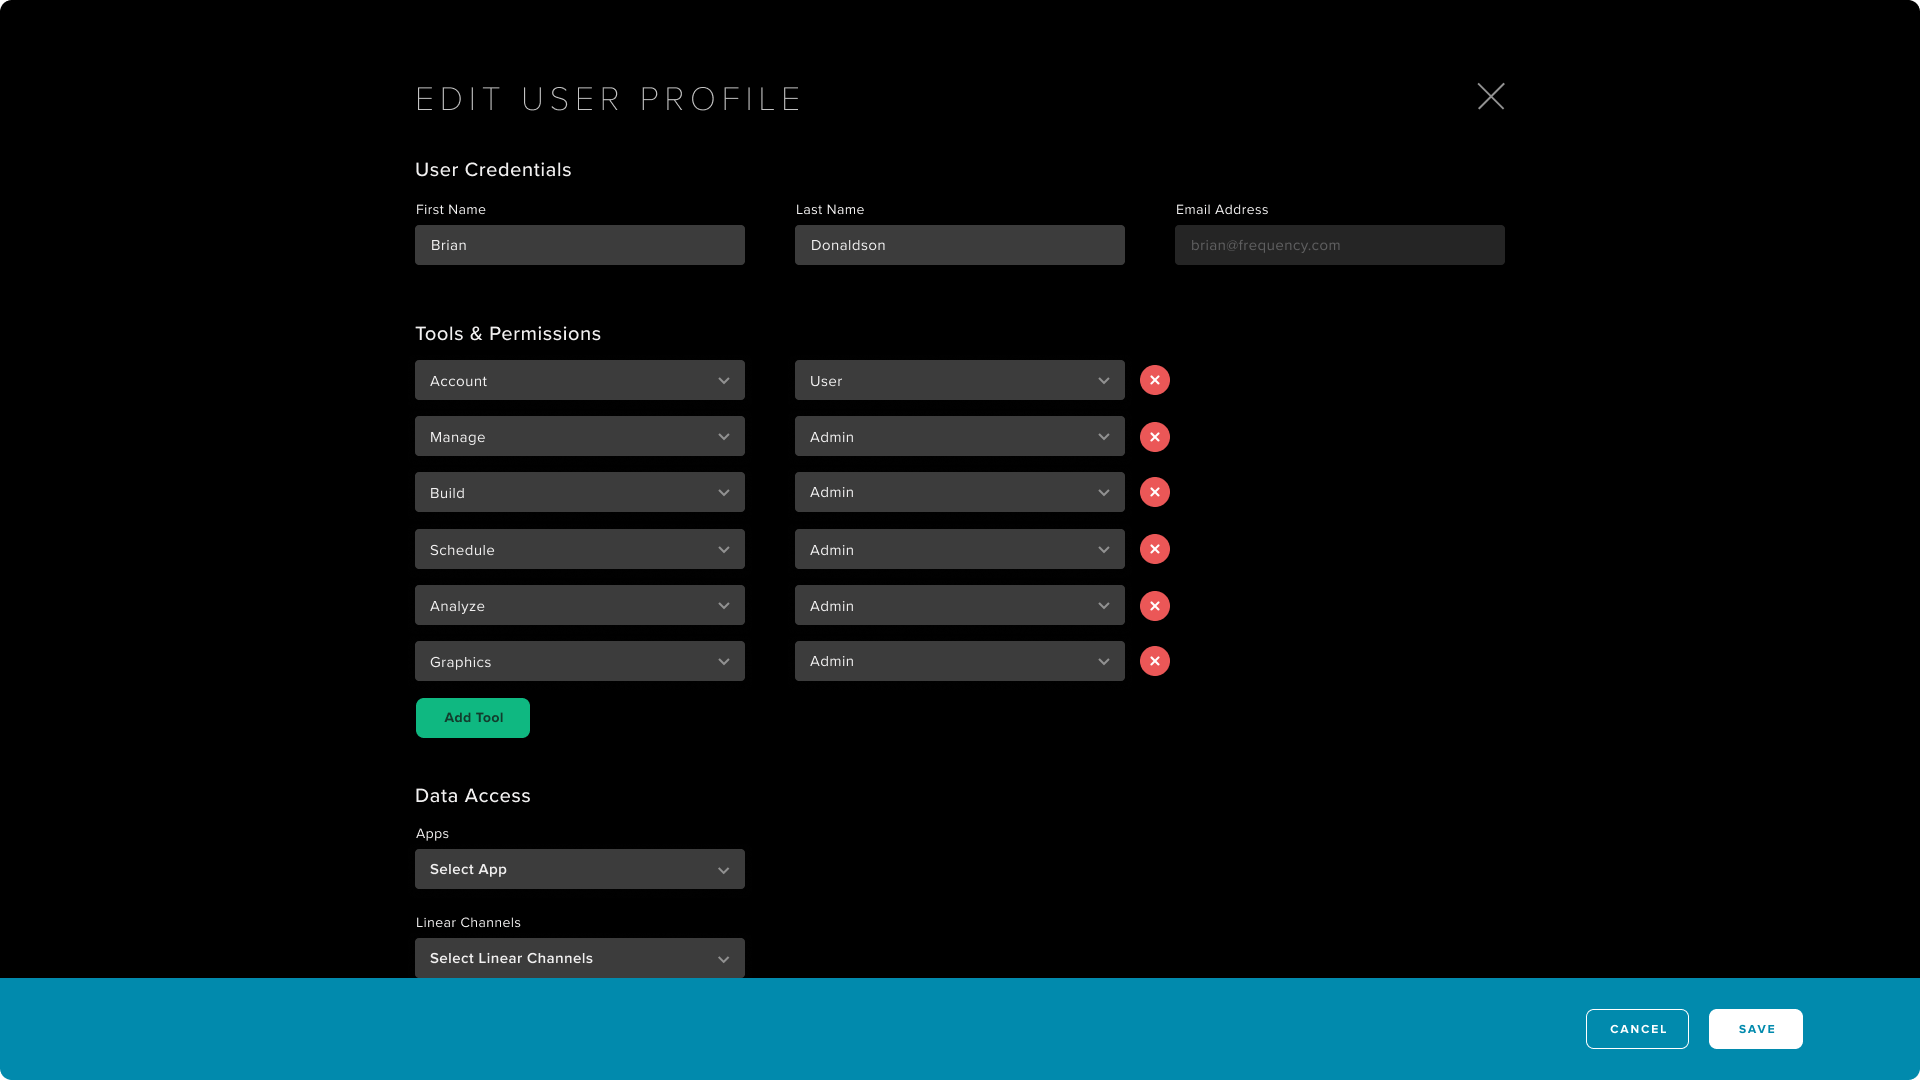Click the SAVE button
1920x1080 pixels.
pyautogui.click(x=1755, y=1027)
